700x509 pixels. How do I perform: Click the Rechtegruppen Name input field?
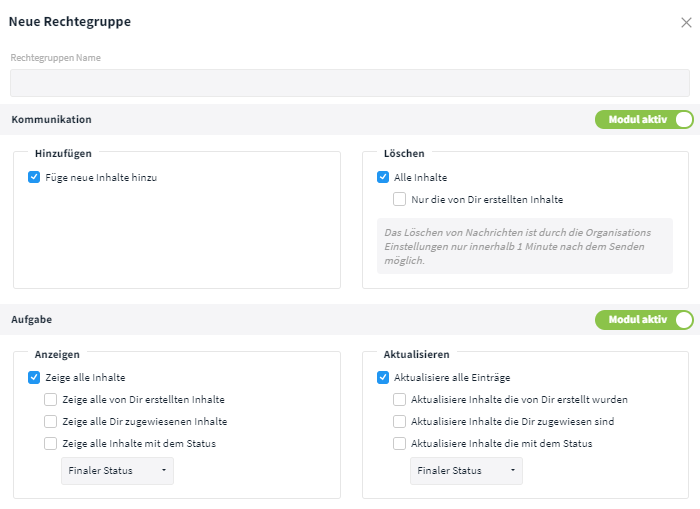350,83
